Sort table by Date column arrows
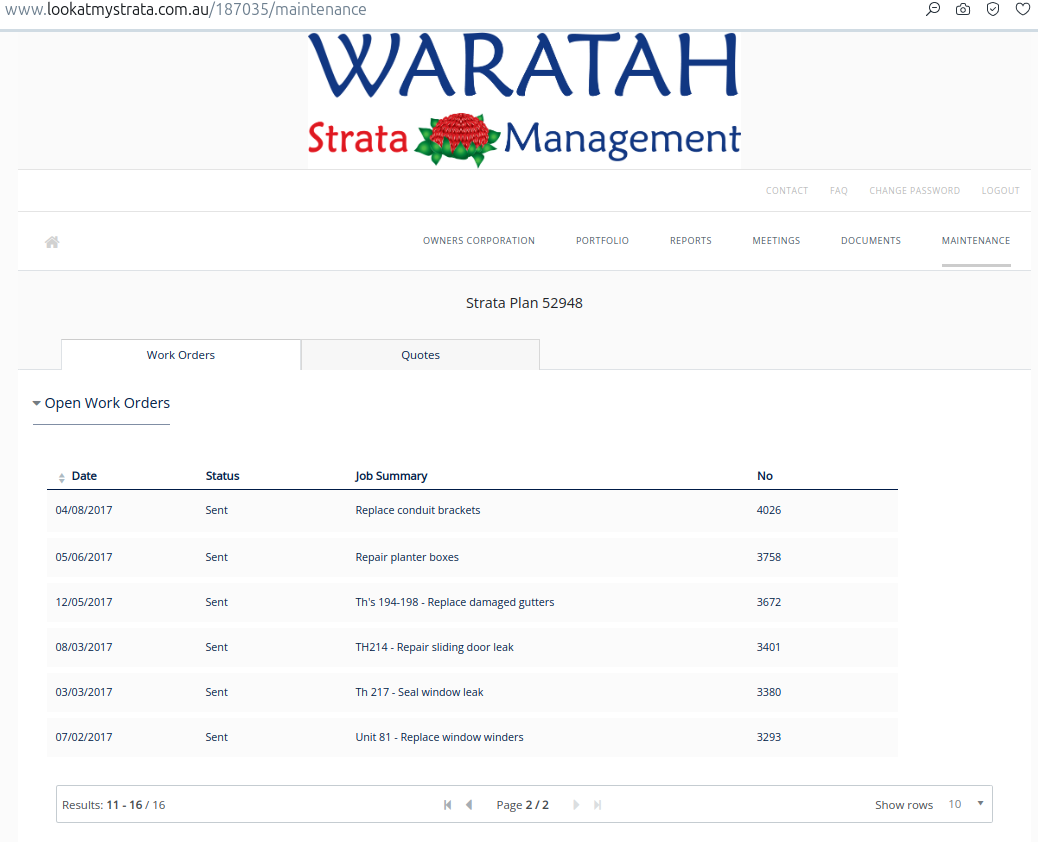Screen dimensions: 1038x842 tap(62, 477)
